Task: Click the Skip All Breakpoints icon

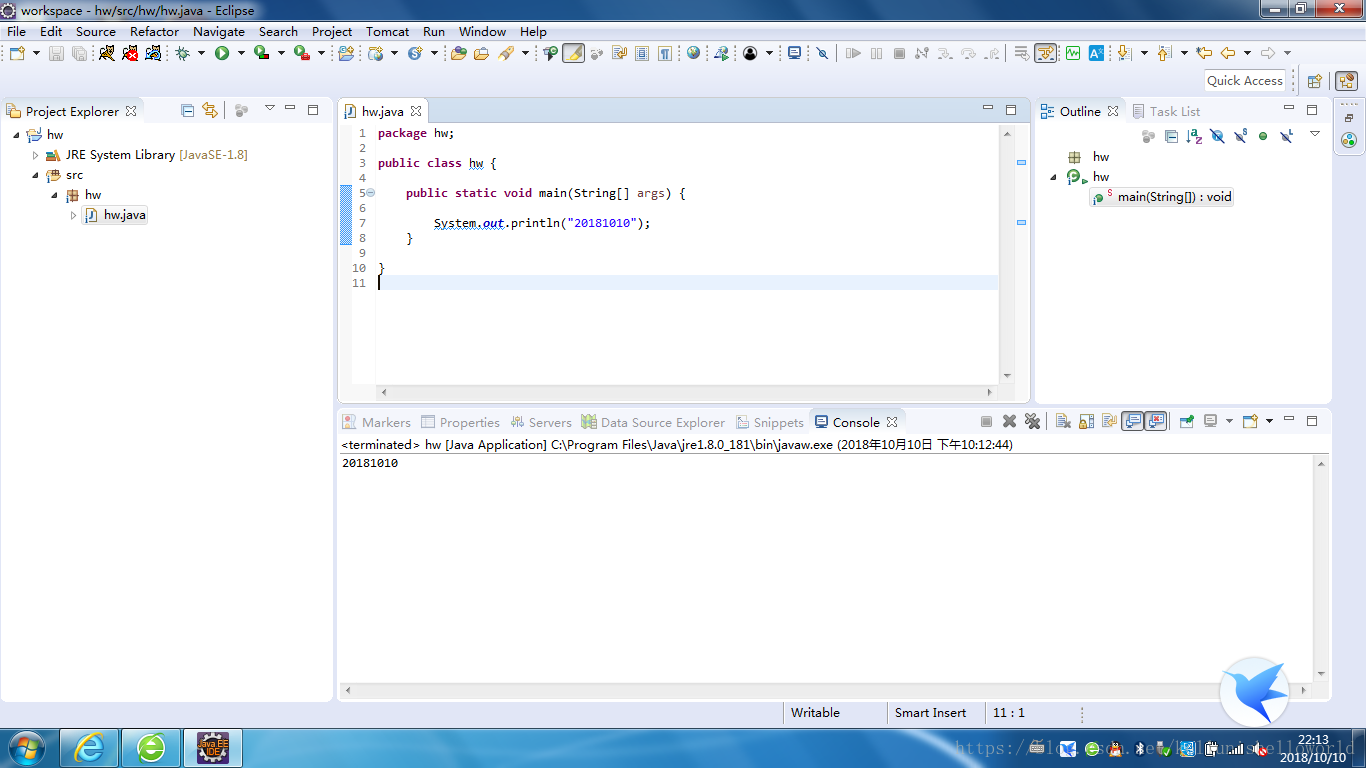Action: pyautogui.click(x=822, y=53)
